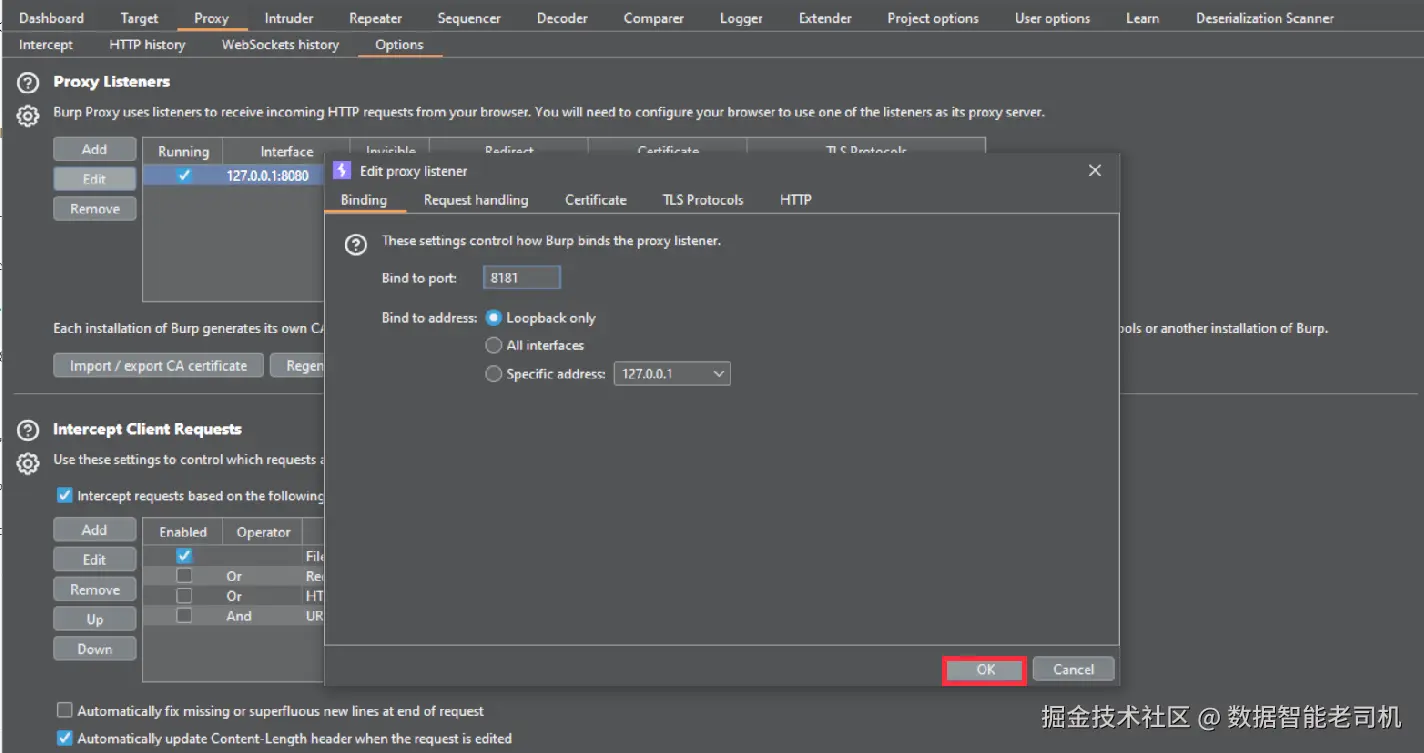The height and width of the screenshot is (753, 1424).
Task: Click the Running column header
Action: [183, 152]
